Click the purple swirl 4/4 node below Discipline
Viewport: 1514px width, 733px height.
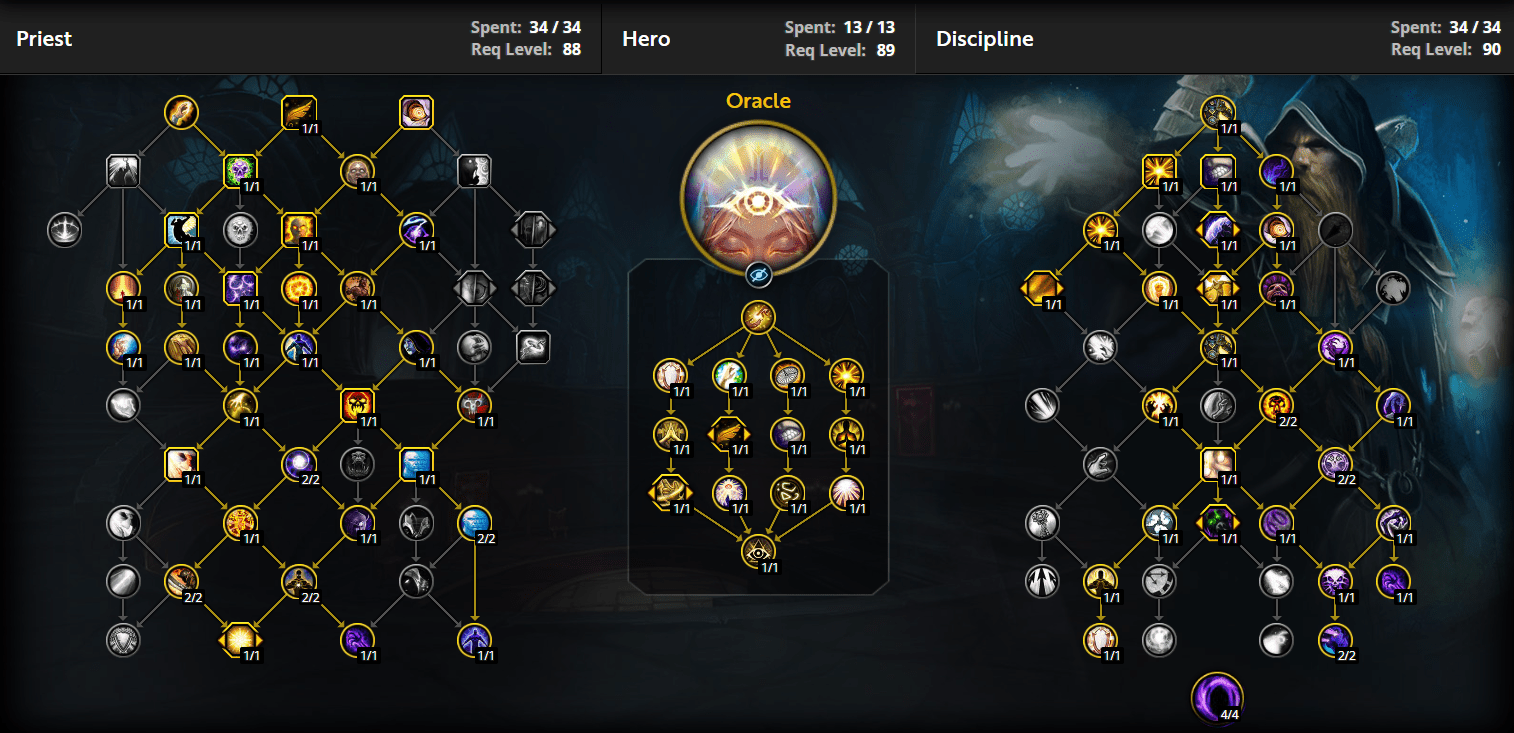coord(1218,696)
